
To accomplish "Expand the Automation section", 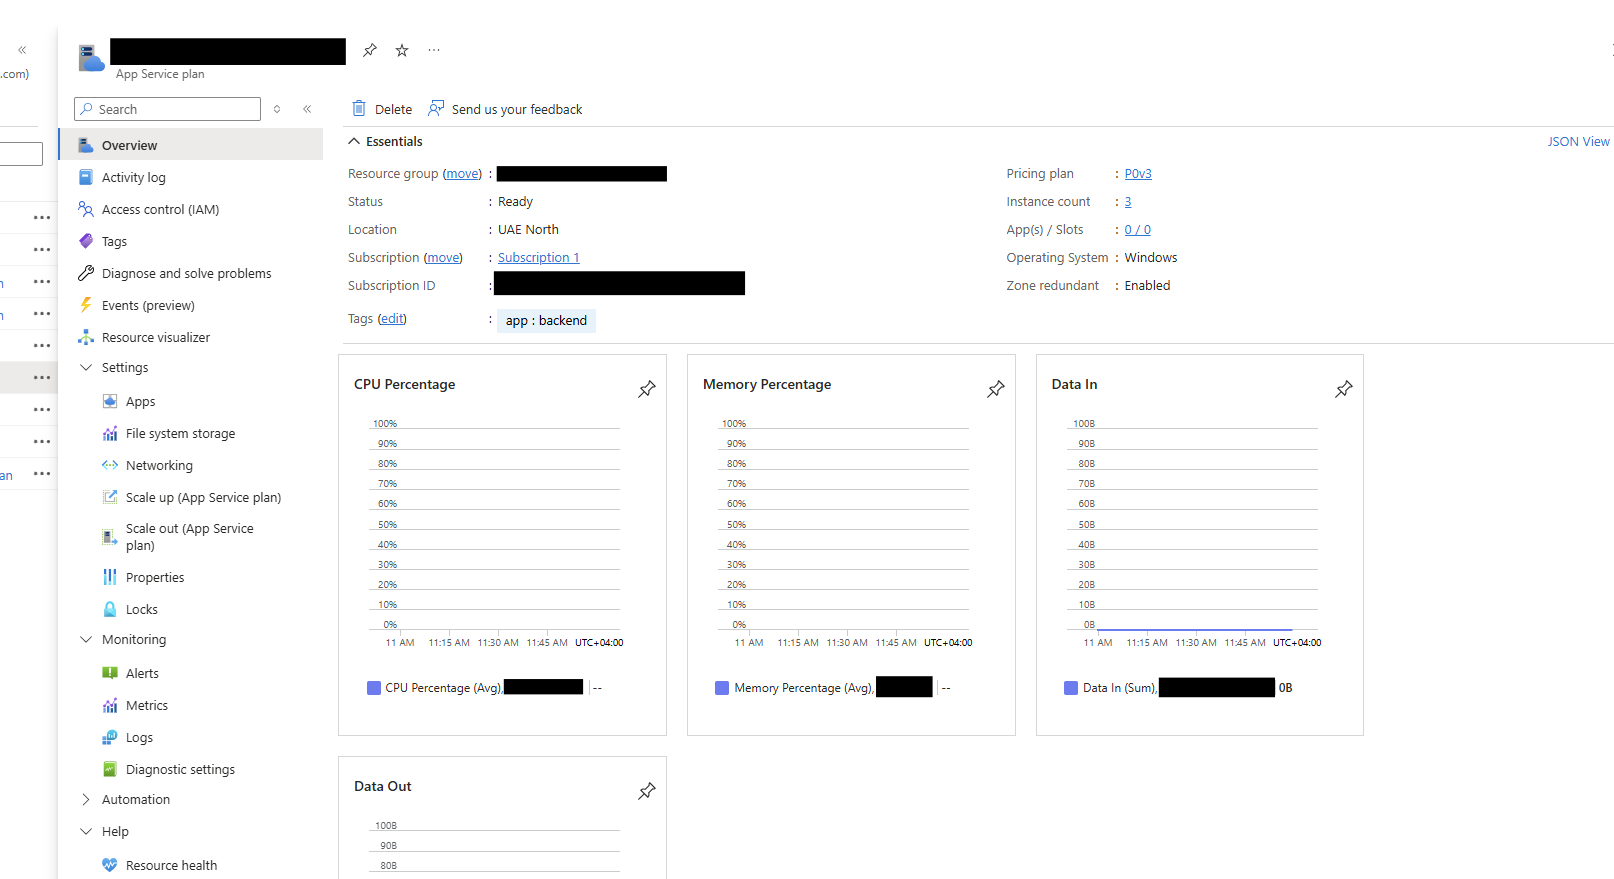I will [86, 799].
